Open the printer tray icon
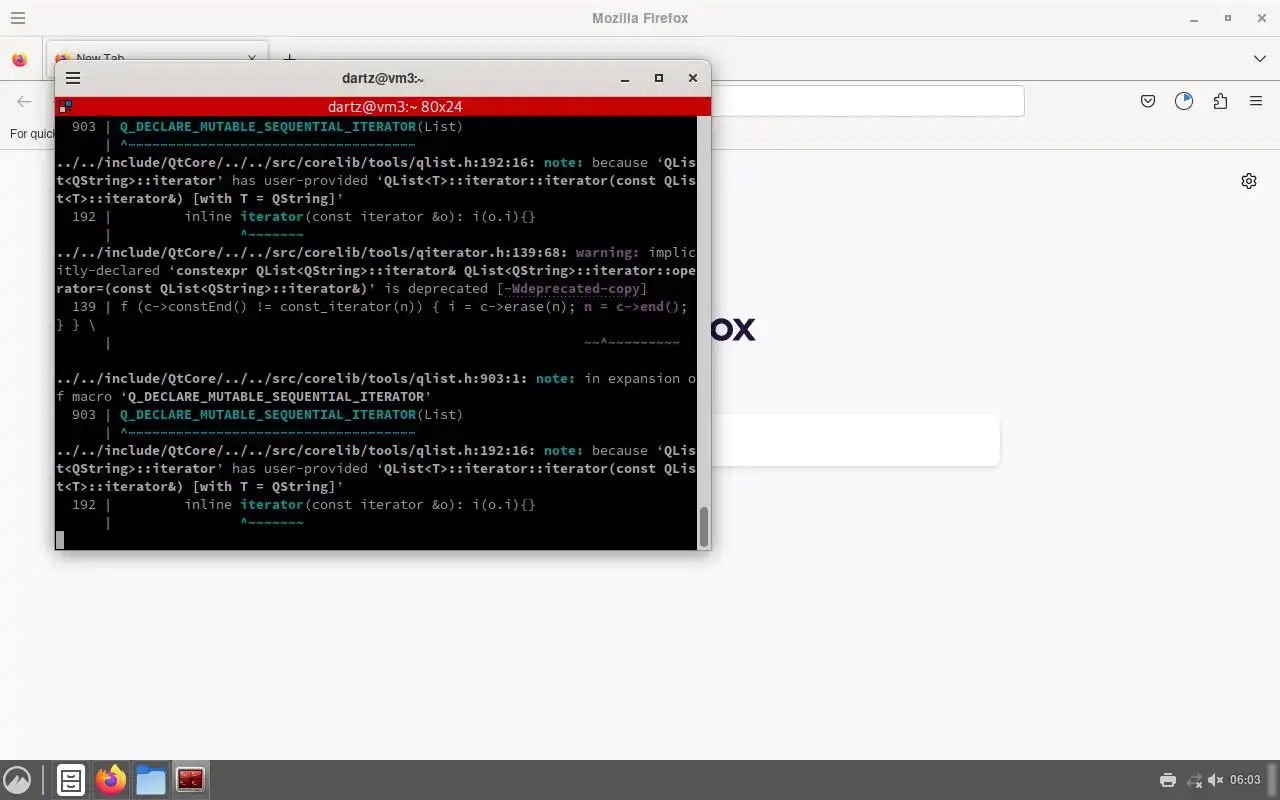This screenshot has height=800, width=1280. point(1167,780)
